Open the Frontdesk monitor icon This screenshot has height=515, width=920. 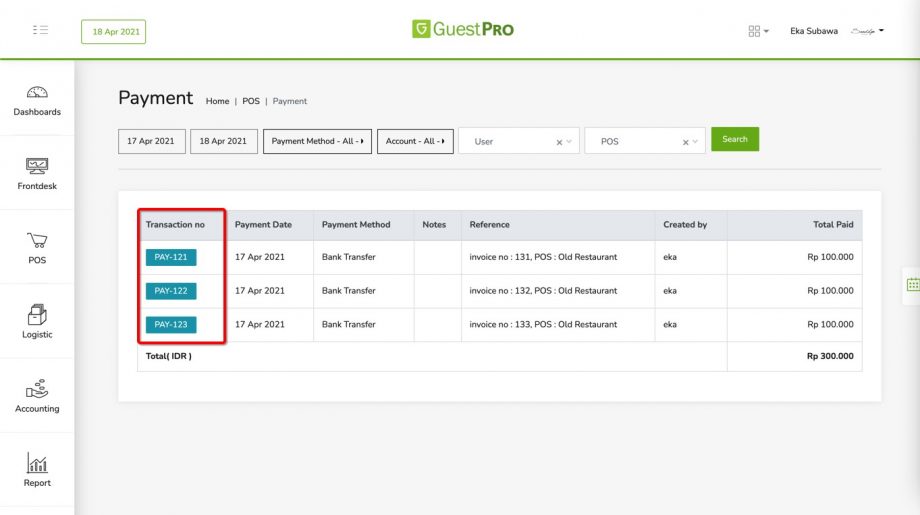37,166
